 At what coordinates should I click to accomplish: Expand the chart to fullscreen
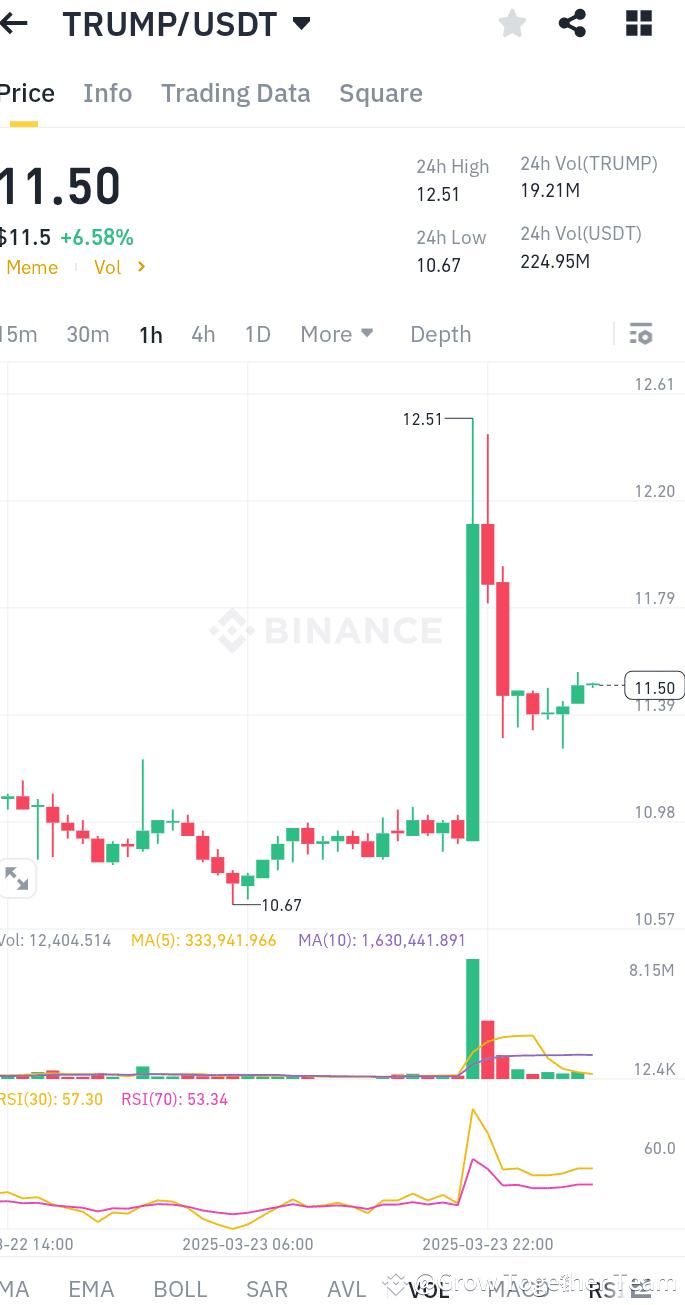coord(17,877)
